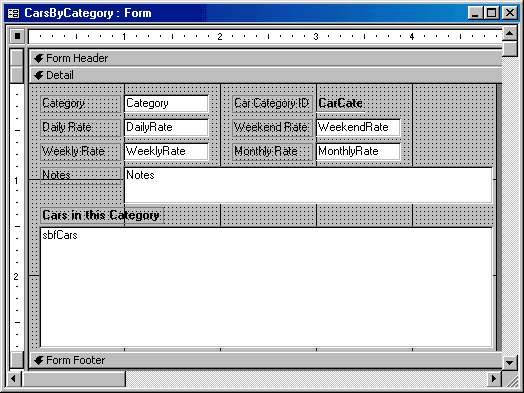Screen dimensions: 524x393
Task: Select the sbfCars subform control
Action: click(x=266, y=287)
